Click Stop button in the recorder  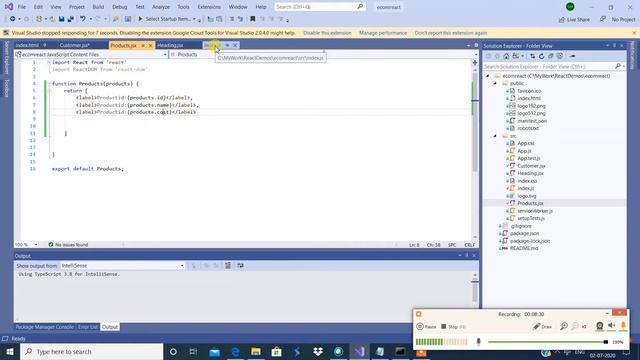453,327
